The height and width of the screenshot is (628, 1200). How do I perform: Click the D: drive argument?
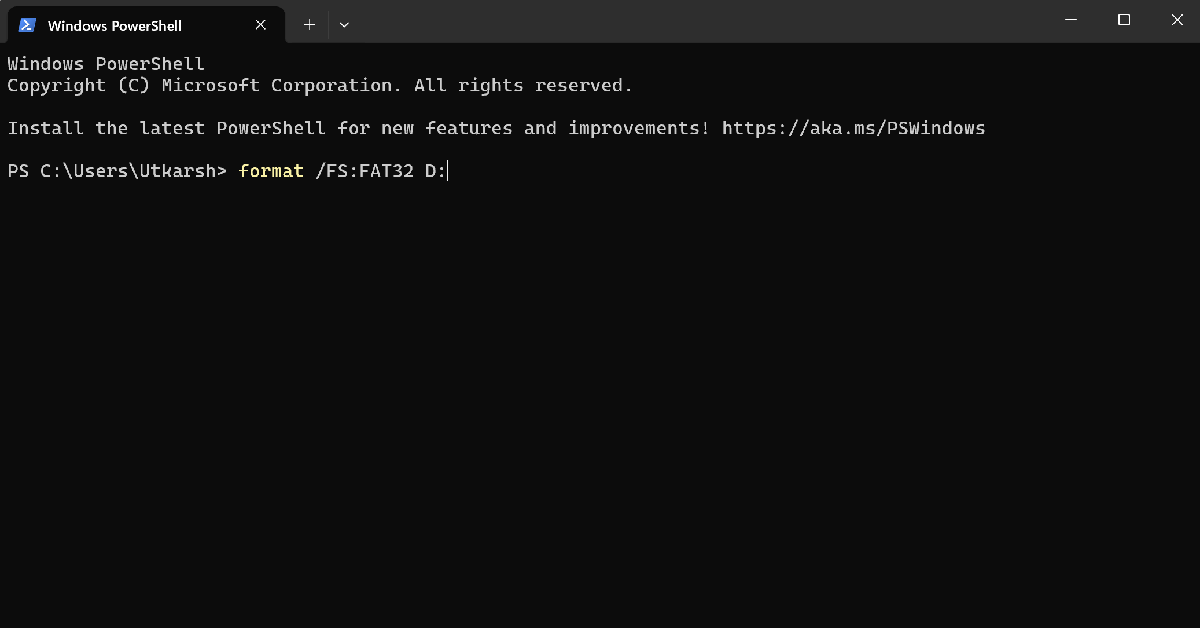tap(435, 171)
